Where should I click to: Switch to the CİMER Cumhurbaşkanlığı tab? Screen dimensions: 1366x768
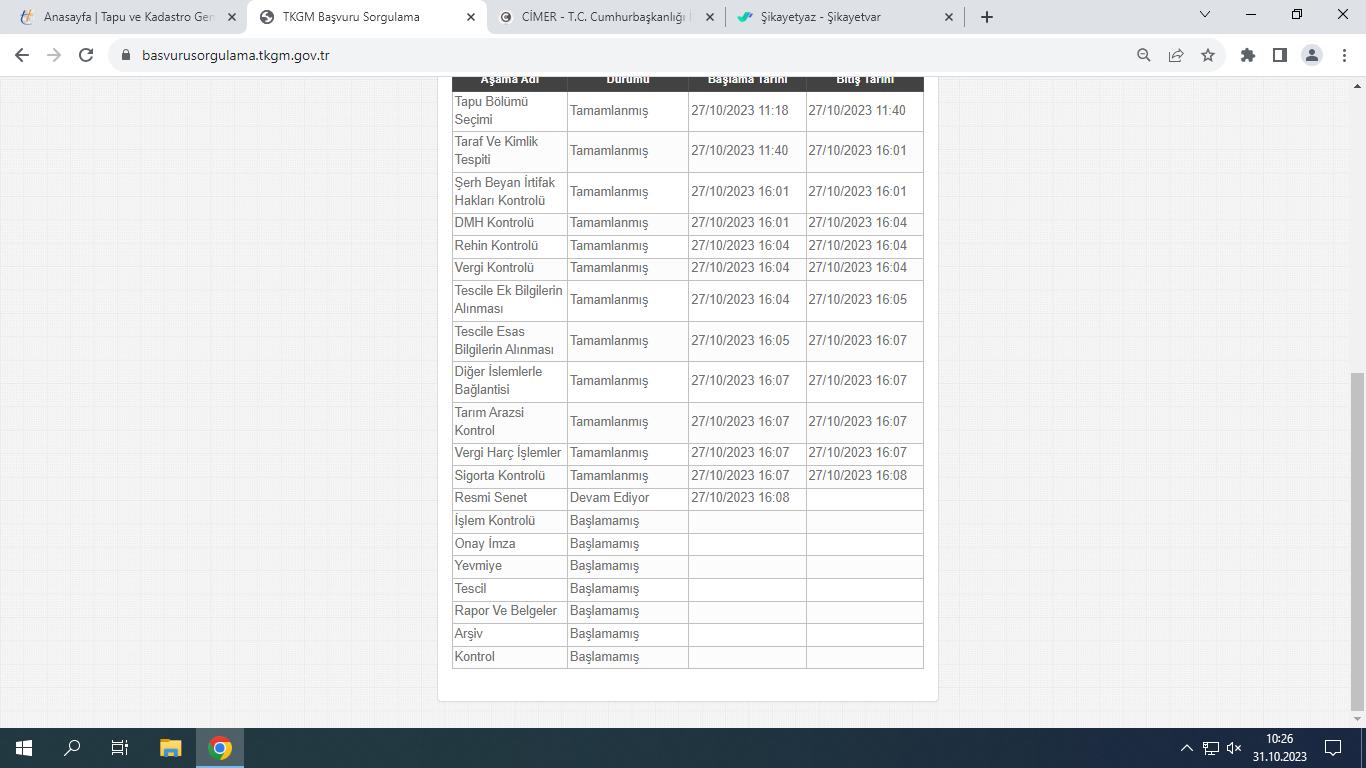(605, 17)
